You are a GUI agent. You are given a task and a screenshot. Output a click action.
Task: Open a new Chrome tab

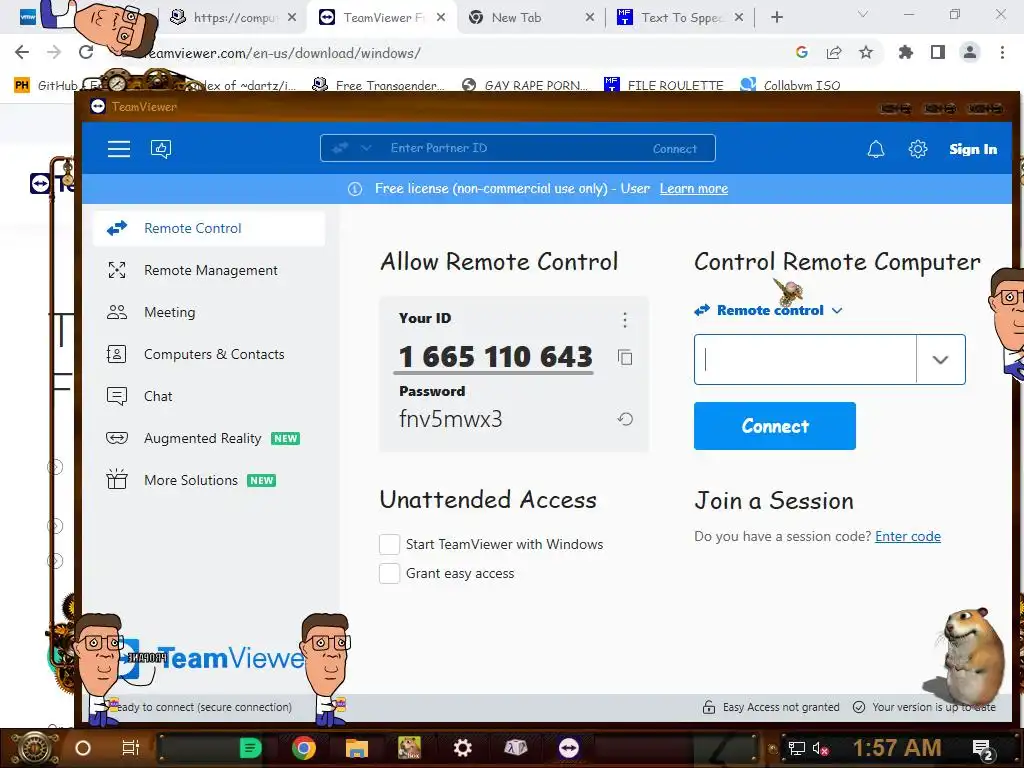click(x=776, y=18)
